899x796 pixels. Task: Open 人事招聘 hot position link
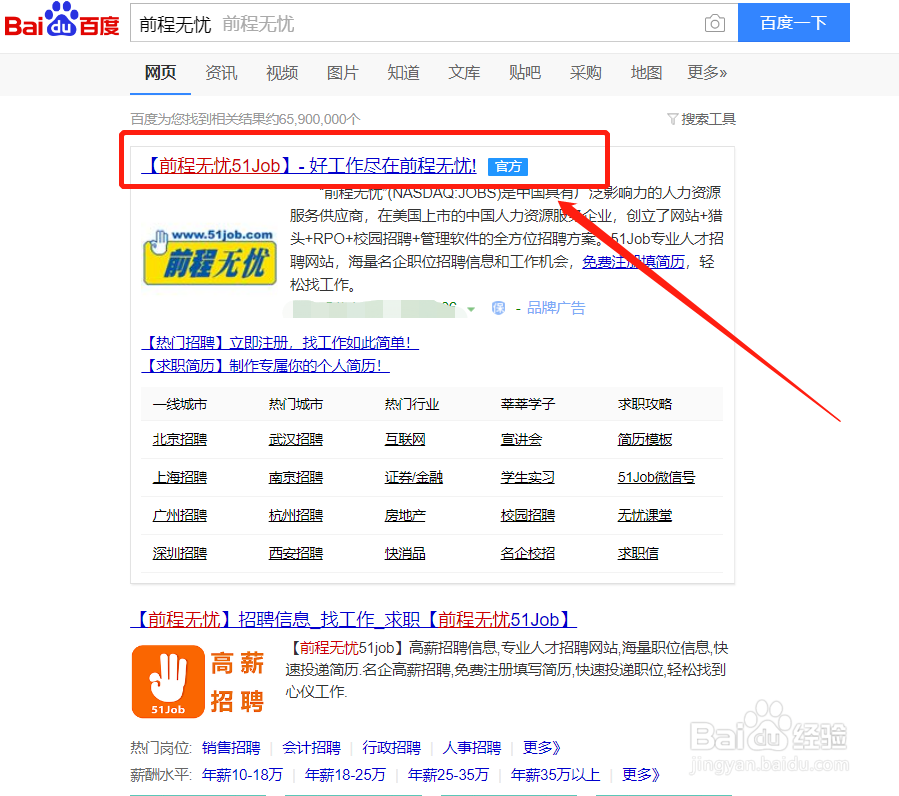coord(472,747)
